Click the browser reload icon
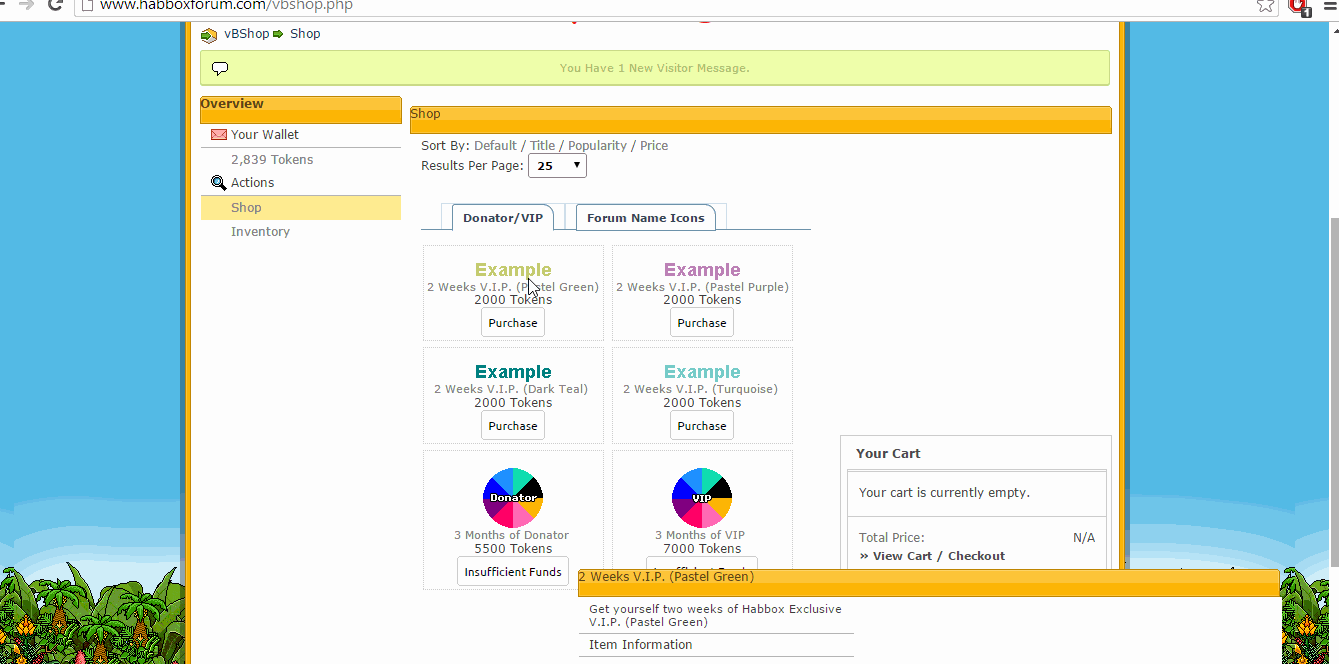This screenshot has height=664, width=1339. coord(55,5)
